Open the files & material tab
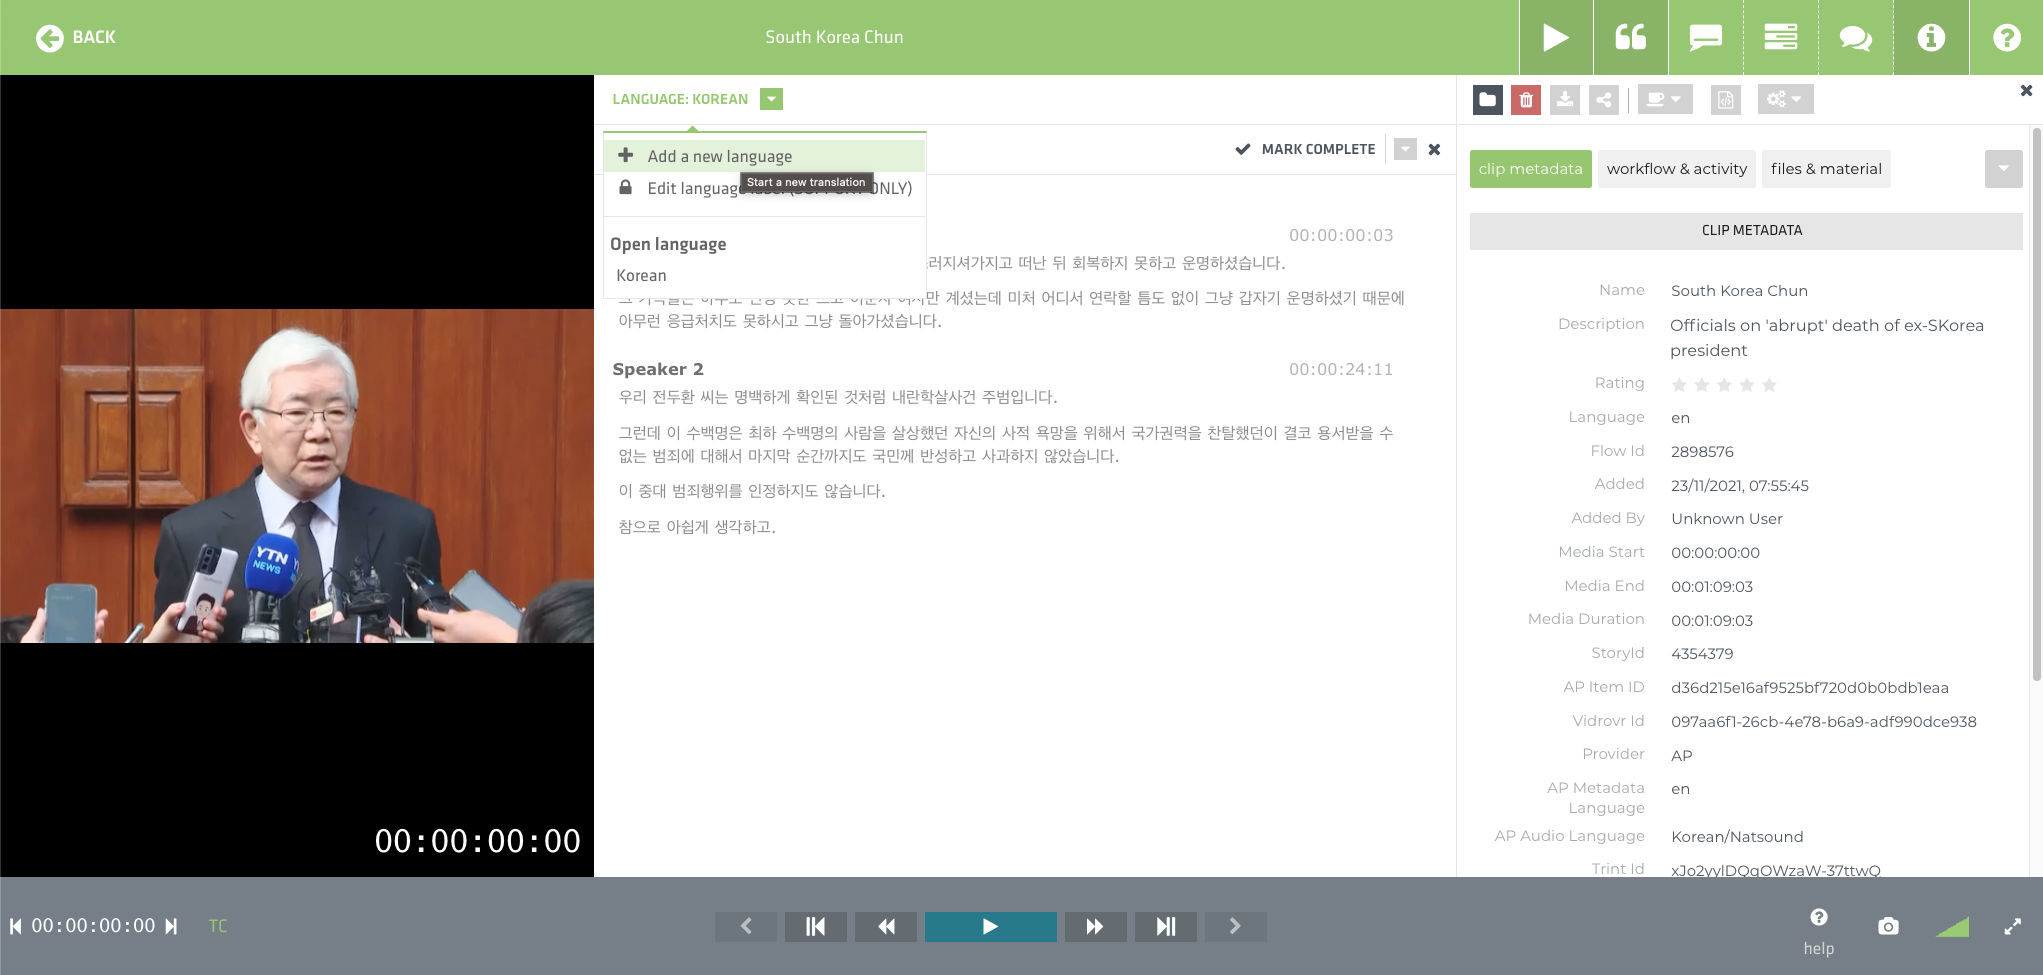 click(1825, 169)
